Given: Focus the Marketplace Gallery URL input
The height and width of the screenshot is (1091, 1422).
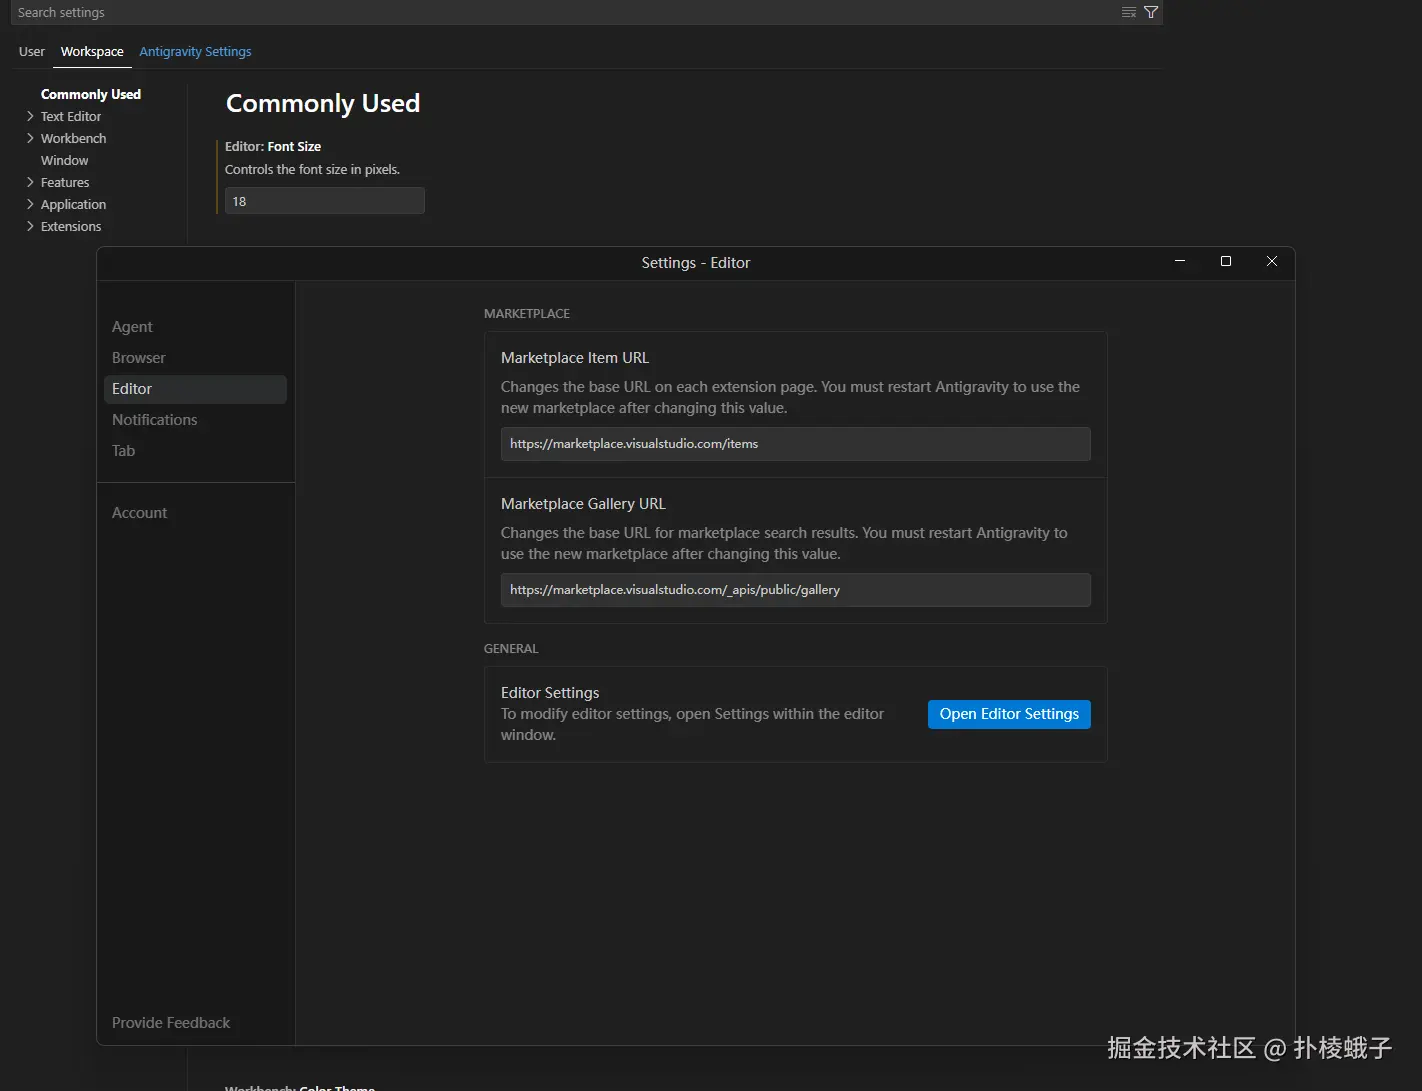Looking at the screenshot, I should point(795,590).
